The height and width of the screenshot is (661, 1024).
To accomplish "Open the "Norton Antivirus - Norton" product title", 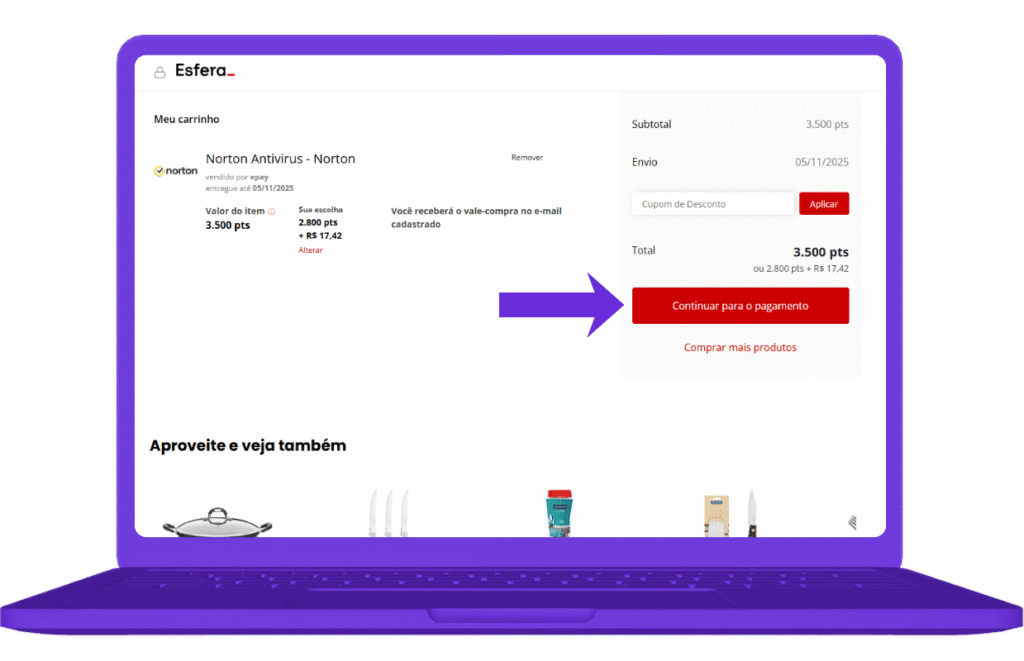I will [280, 158].
